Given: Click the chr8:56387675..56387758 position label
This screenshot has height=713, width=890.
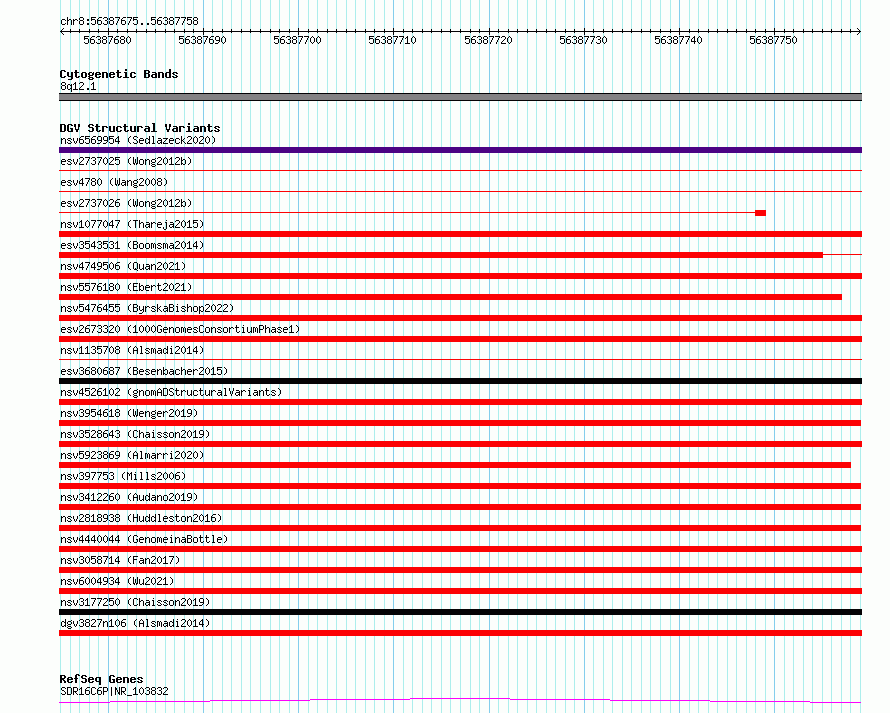Looking at the screenshot, I should 129,22.
